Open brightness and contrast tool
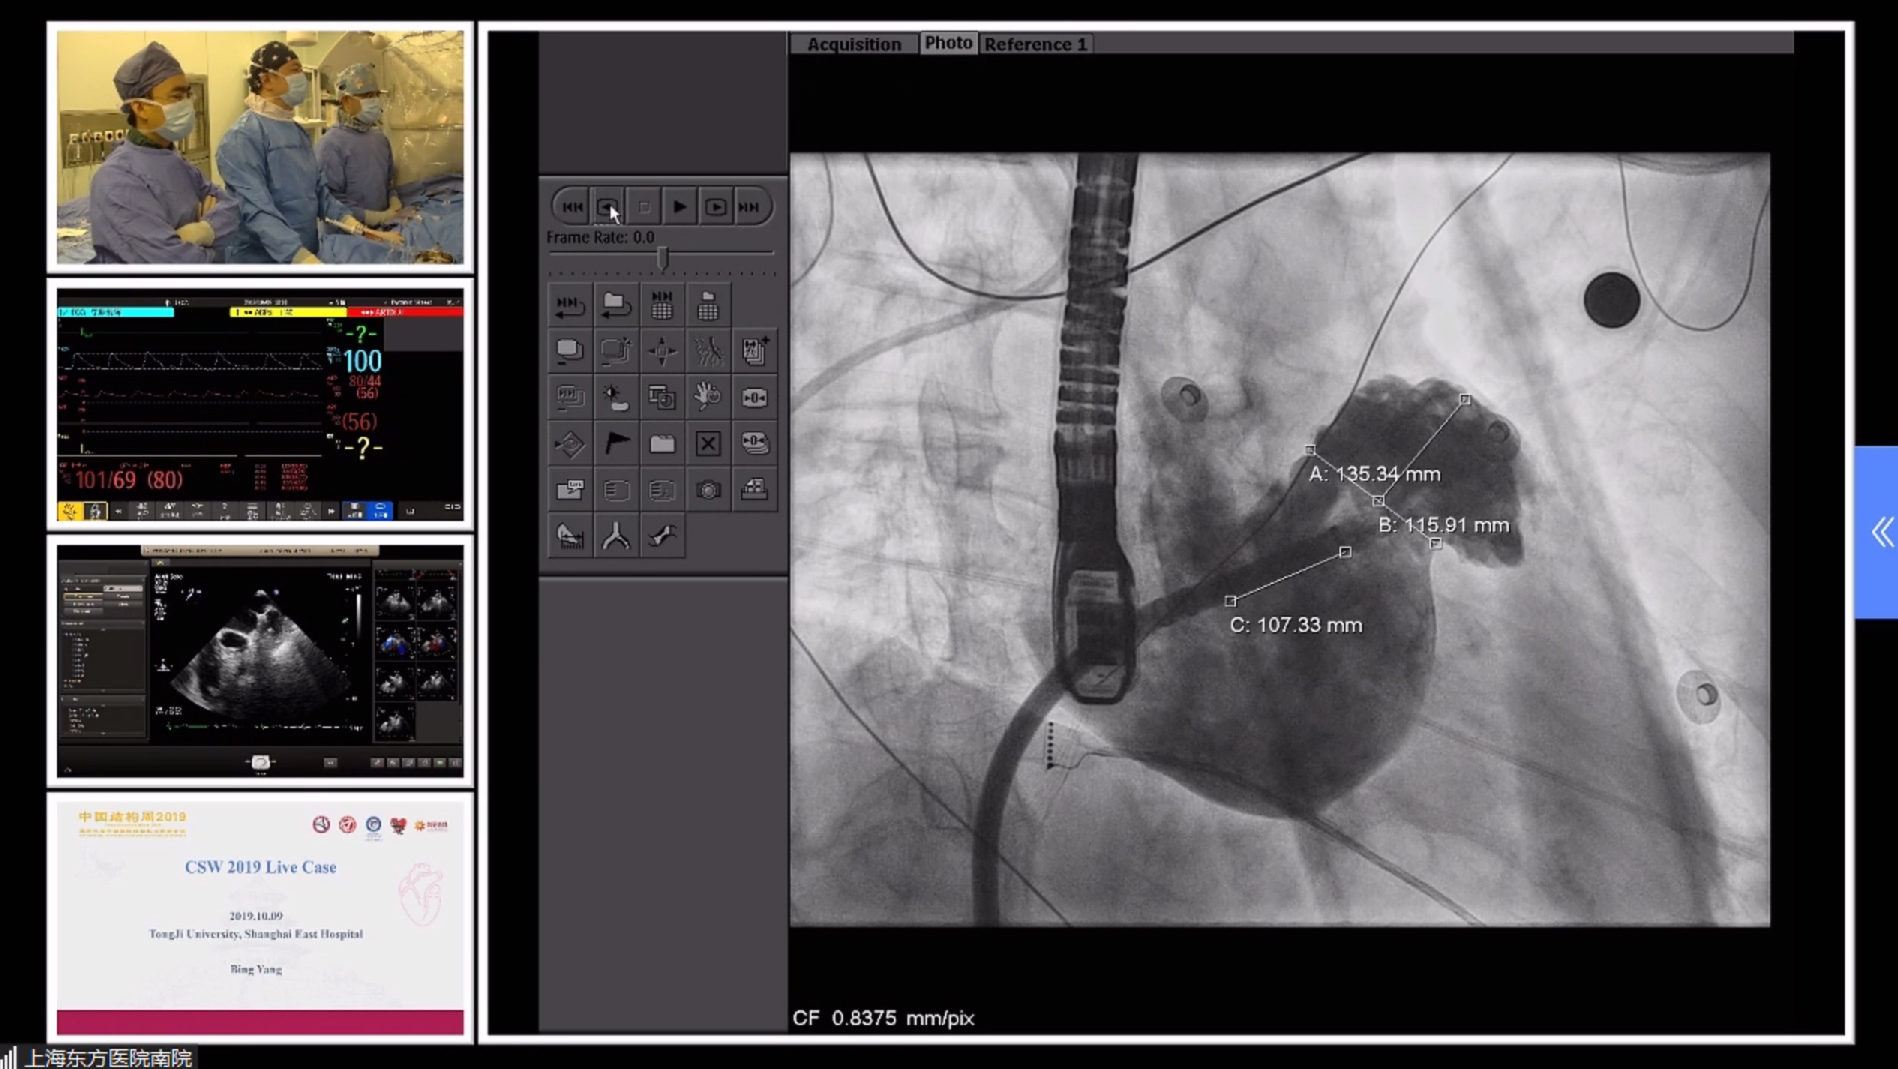The width and height of the screenshot is (1898, 1069). [616, 397]
